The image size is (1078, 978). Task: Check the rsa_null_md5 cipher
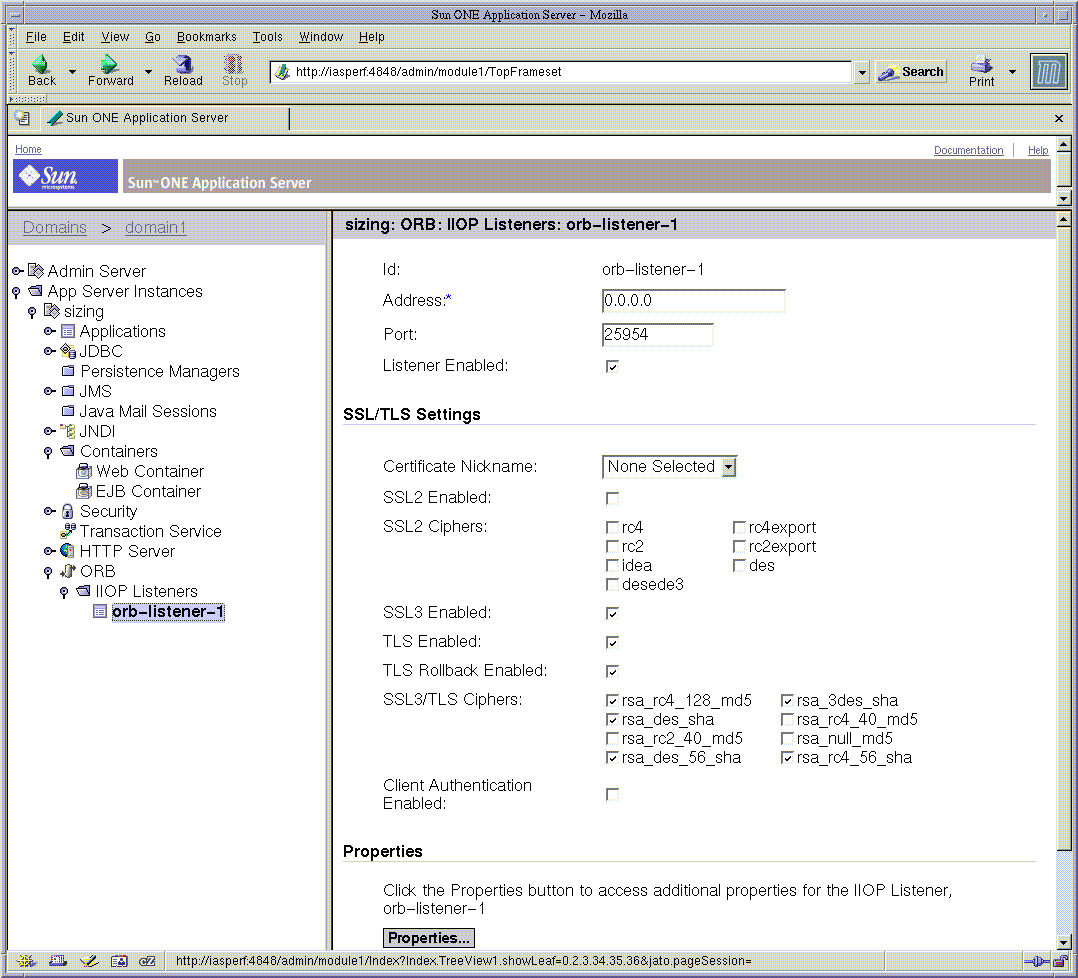[787, 738]
